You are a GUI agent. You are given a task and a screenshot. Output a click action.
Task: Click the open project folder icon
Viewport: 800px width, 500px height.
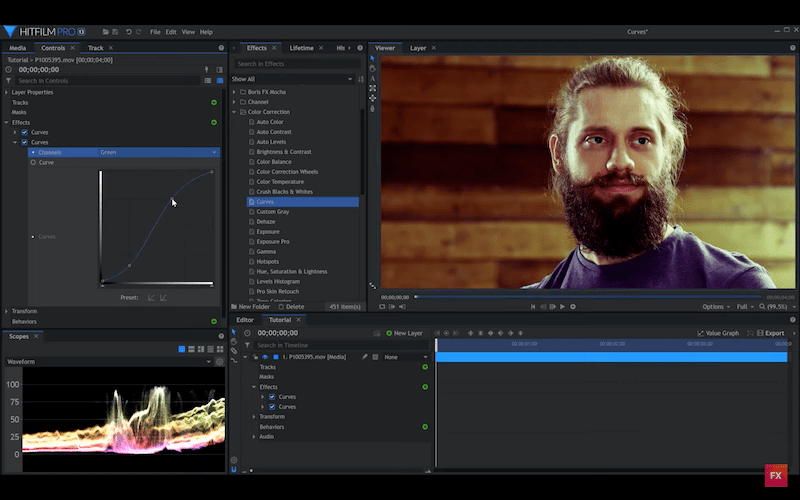pyautogui.click(x=106, y=32)
